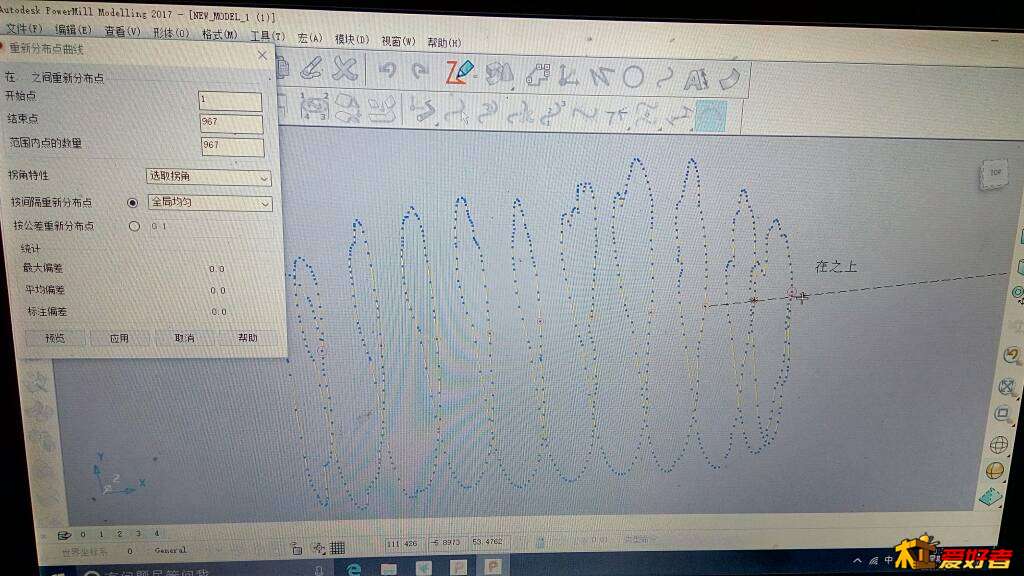This screenshot has height=576, width=1024.
Task: Toggle the grid icon in the status bar
Action: pos(338,547)
